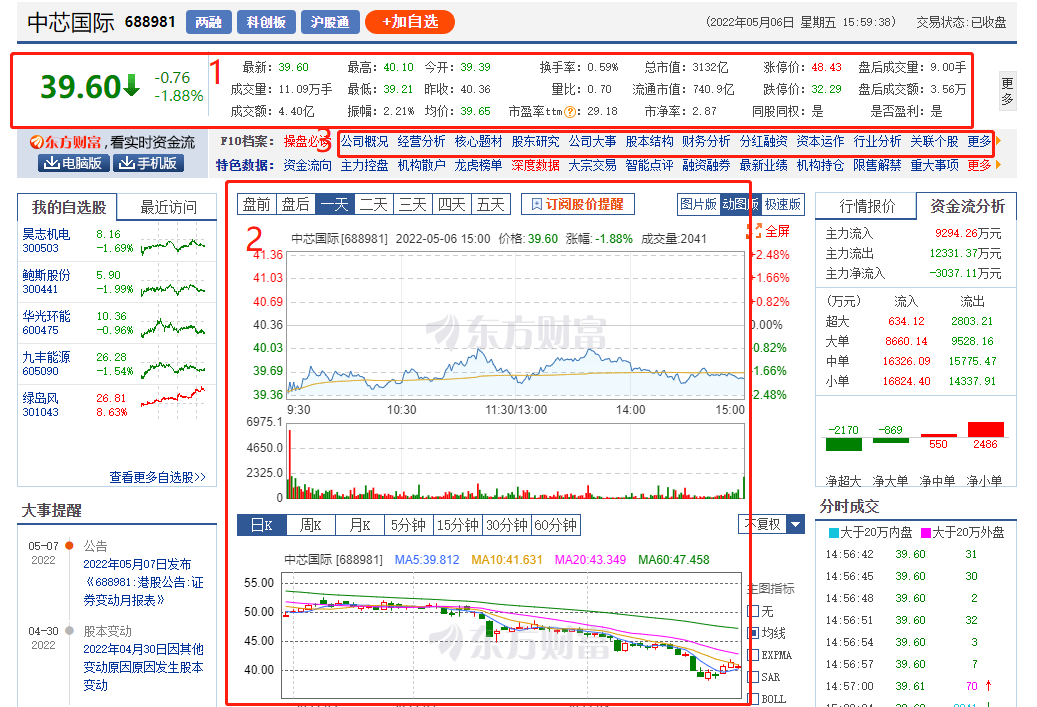Switch to 月K chart tab

click(360, 525)
